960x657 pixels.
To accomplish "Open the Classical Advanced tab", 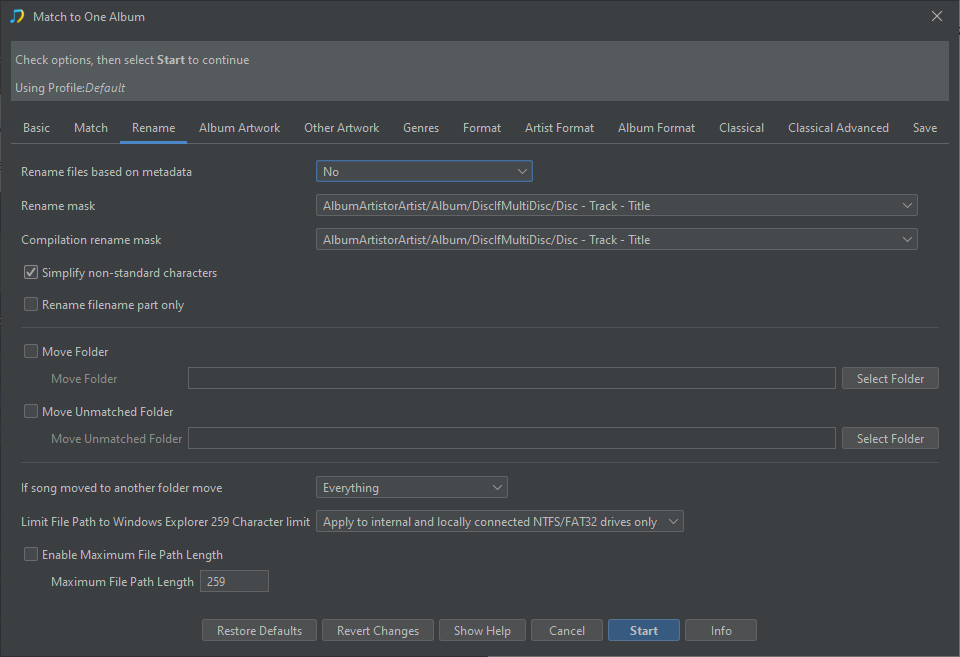I will click(838, 128).
